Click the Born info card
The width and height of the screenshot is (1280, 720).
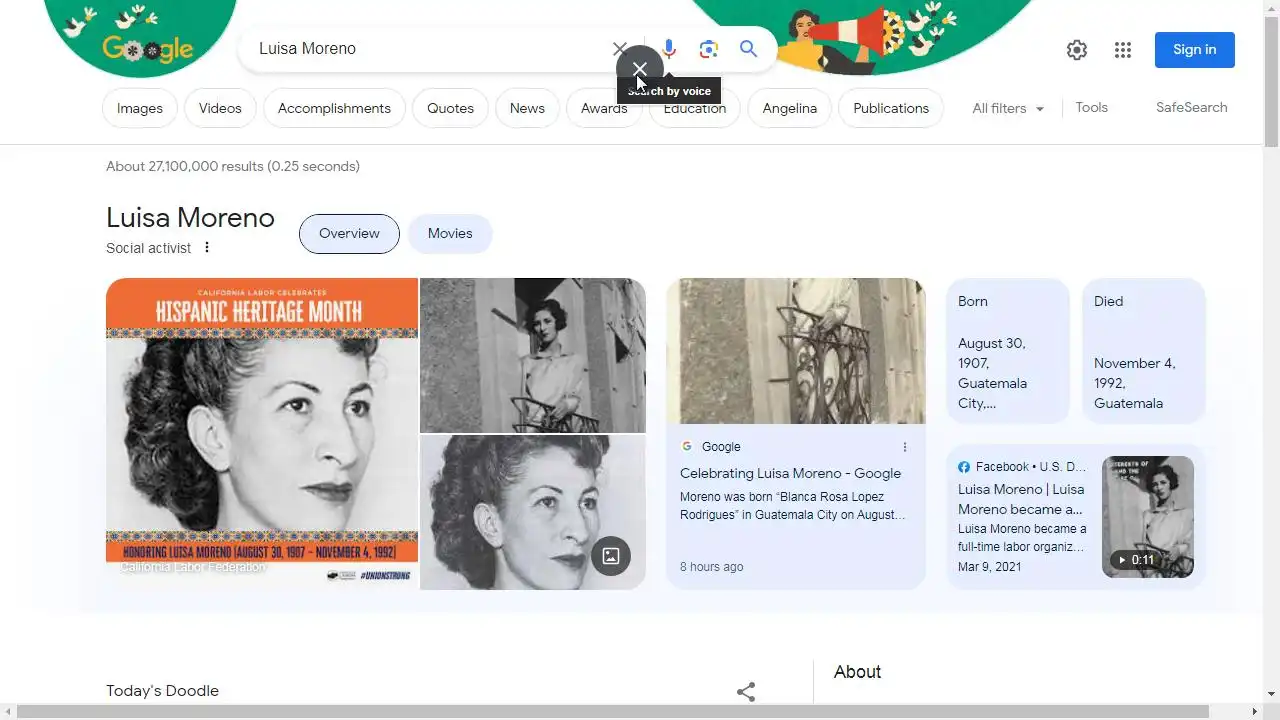(x=1008, y=351)
